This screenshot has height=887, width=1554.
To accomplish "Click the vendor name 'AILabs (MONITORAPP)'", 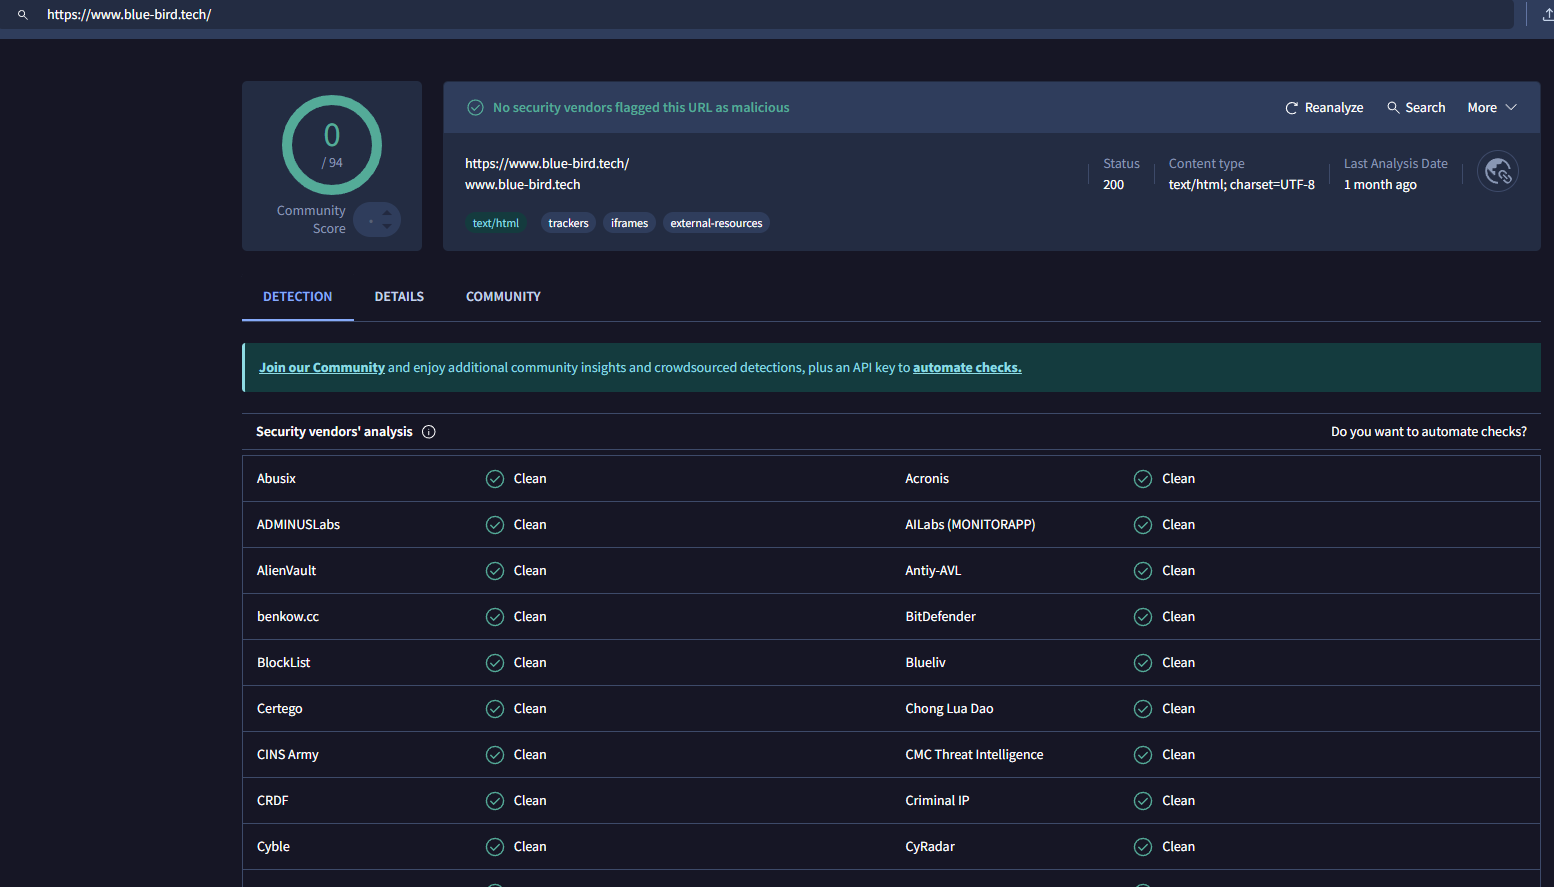I will pos(970,525).
